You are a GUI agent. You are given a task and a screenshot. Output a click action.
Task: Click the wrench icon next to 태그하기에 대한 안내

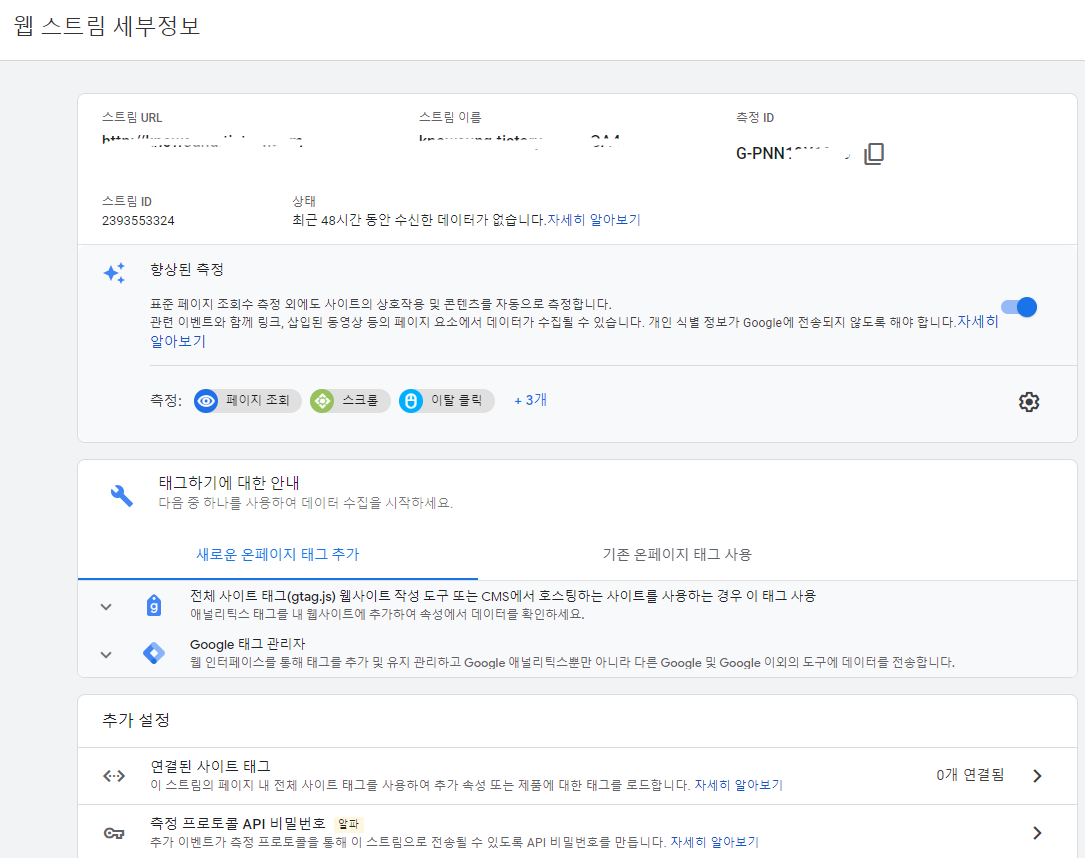point(122,495)
